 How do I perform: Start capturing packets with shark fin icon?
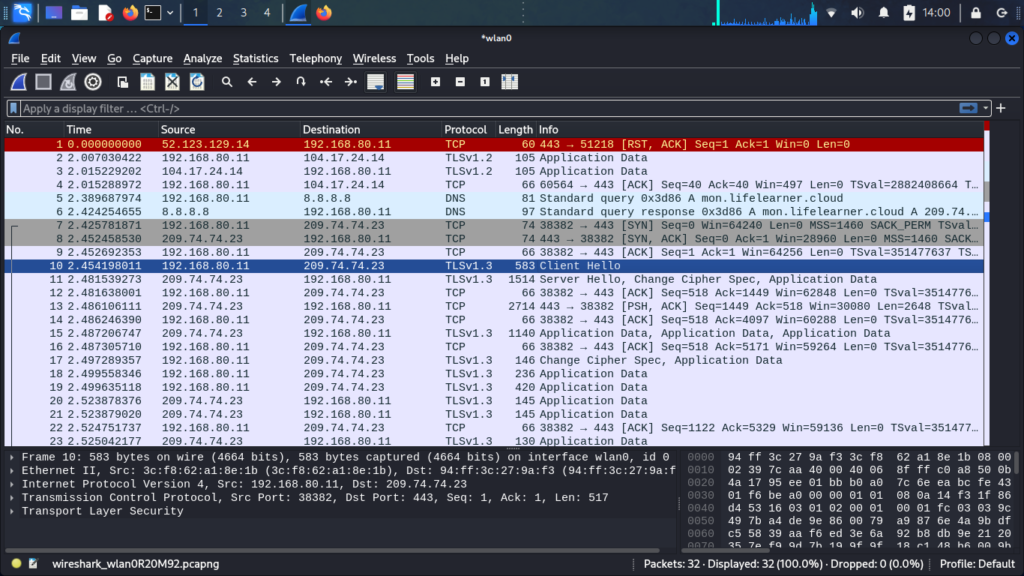tap(19, 82)
